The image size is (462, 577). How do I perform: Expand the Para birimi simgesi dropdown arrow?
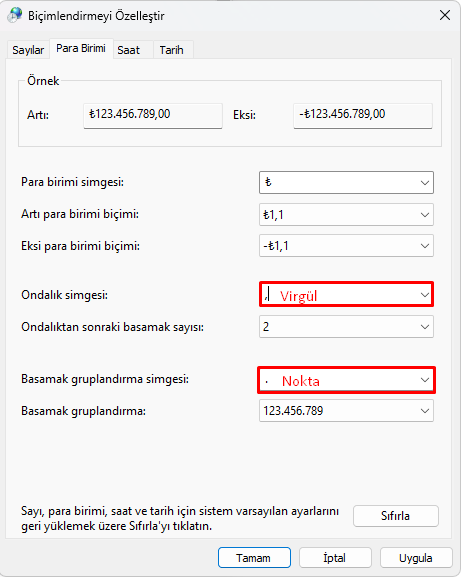pyautogui.click(x=424, y=183)
